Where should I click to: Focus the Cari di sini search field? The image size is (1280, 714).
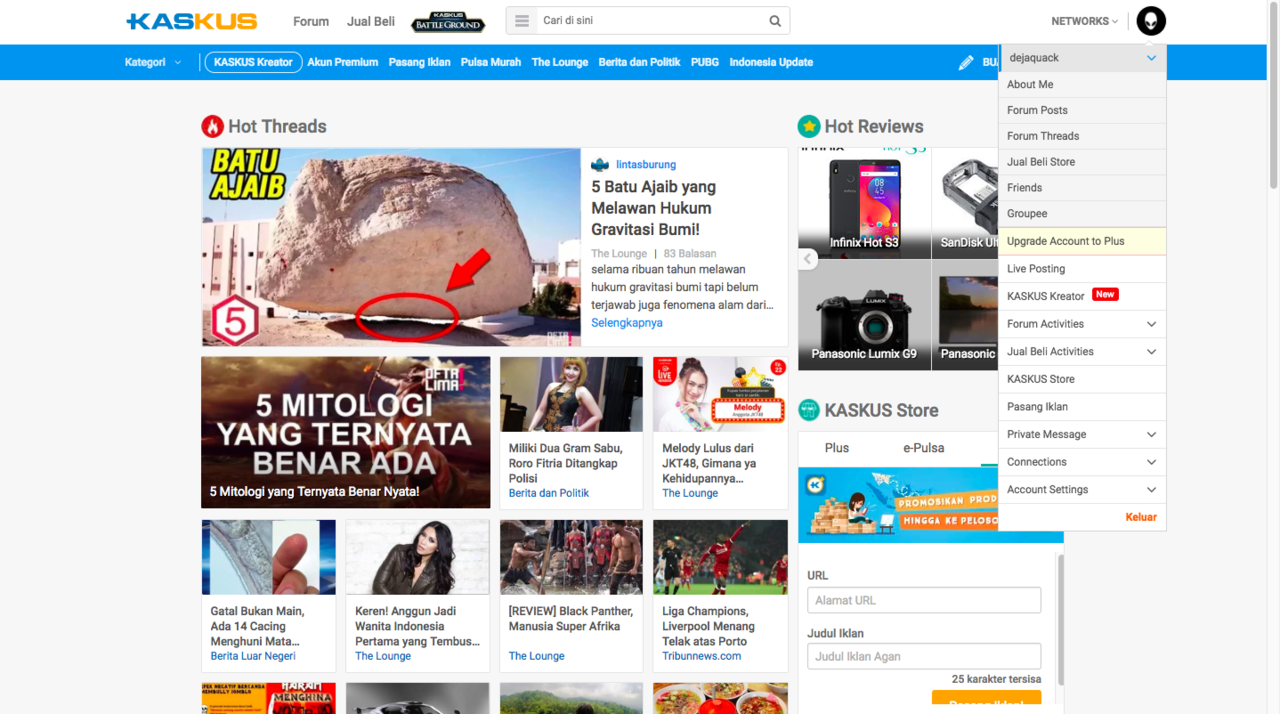pyautogui.click(x=650, y=21)
